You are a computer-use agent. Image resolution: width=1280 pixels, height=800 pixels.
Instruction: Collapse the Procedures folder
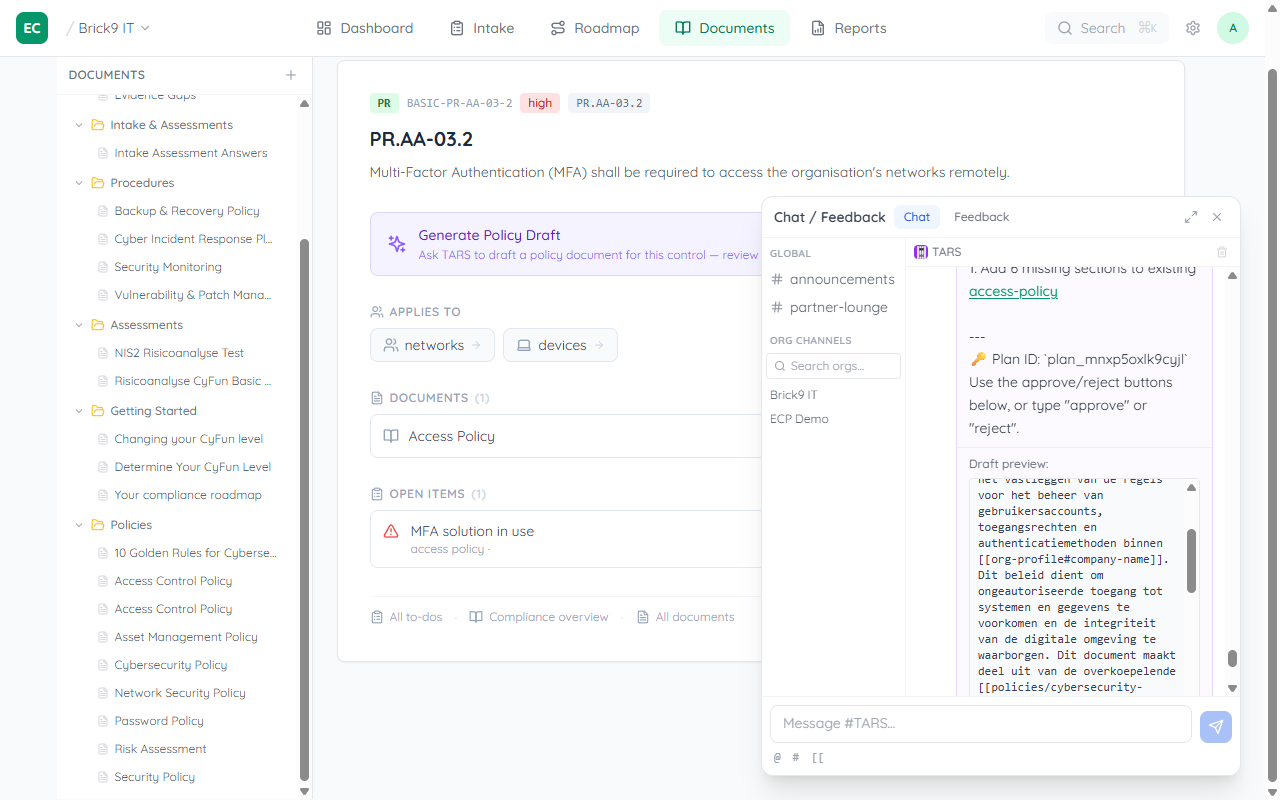79,182
